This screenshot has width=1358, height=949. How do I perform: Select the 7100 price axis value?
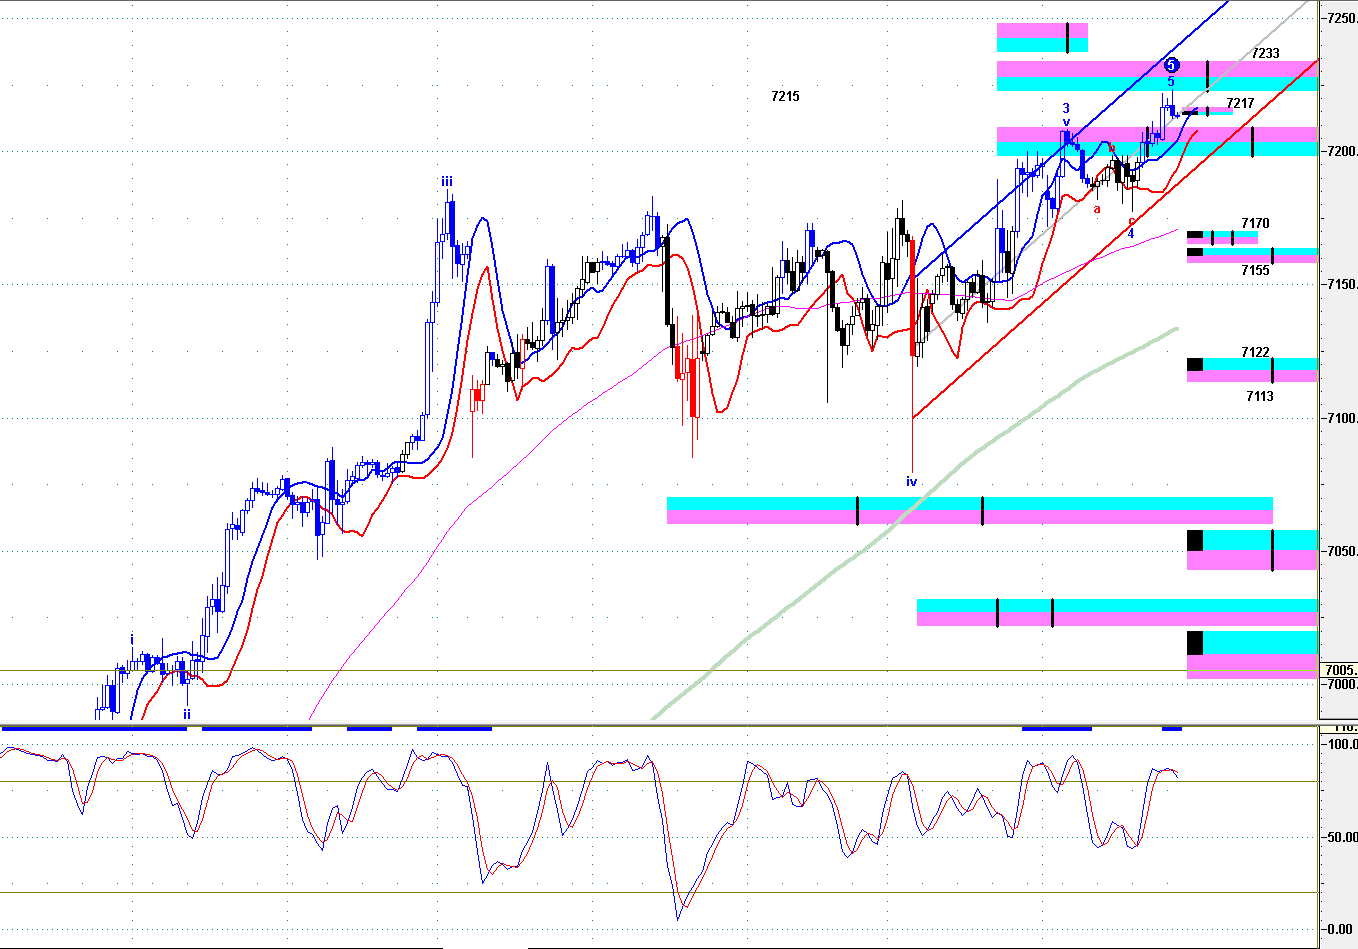click(1341, 418)
